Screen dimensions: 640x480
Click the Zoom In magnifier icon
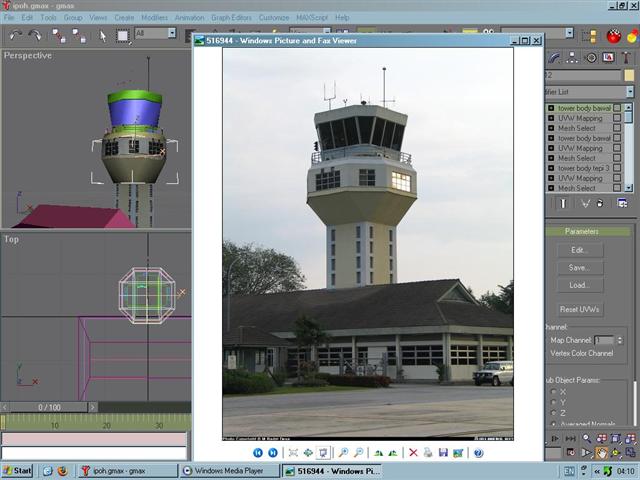point(343,453)
